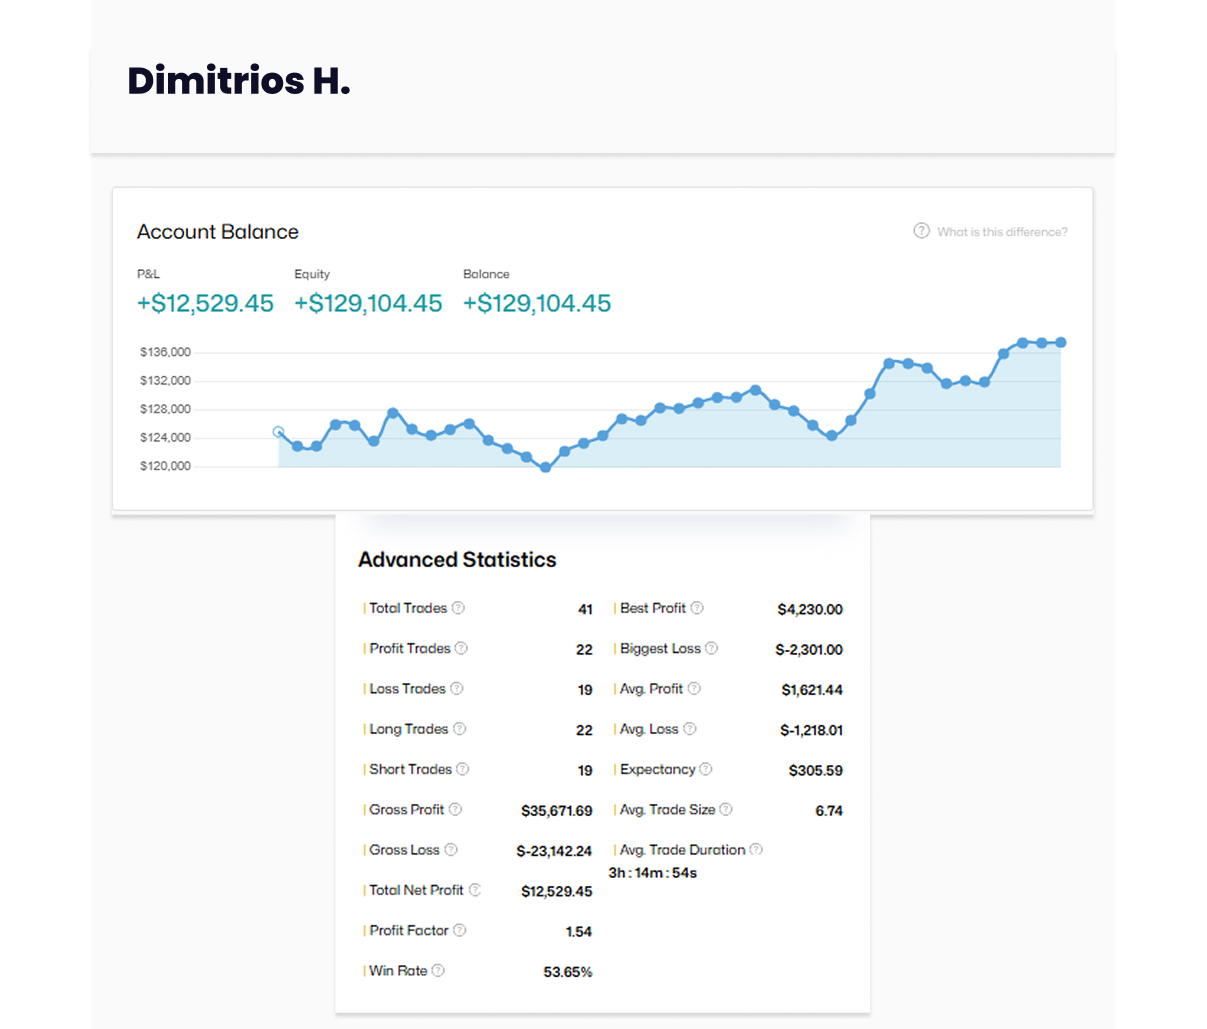
Task: Click the $132,000 axis label
Action: click(x=165, y=381)
